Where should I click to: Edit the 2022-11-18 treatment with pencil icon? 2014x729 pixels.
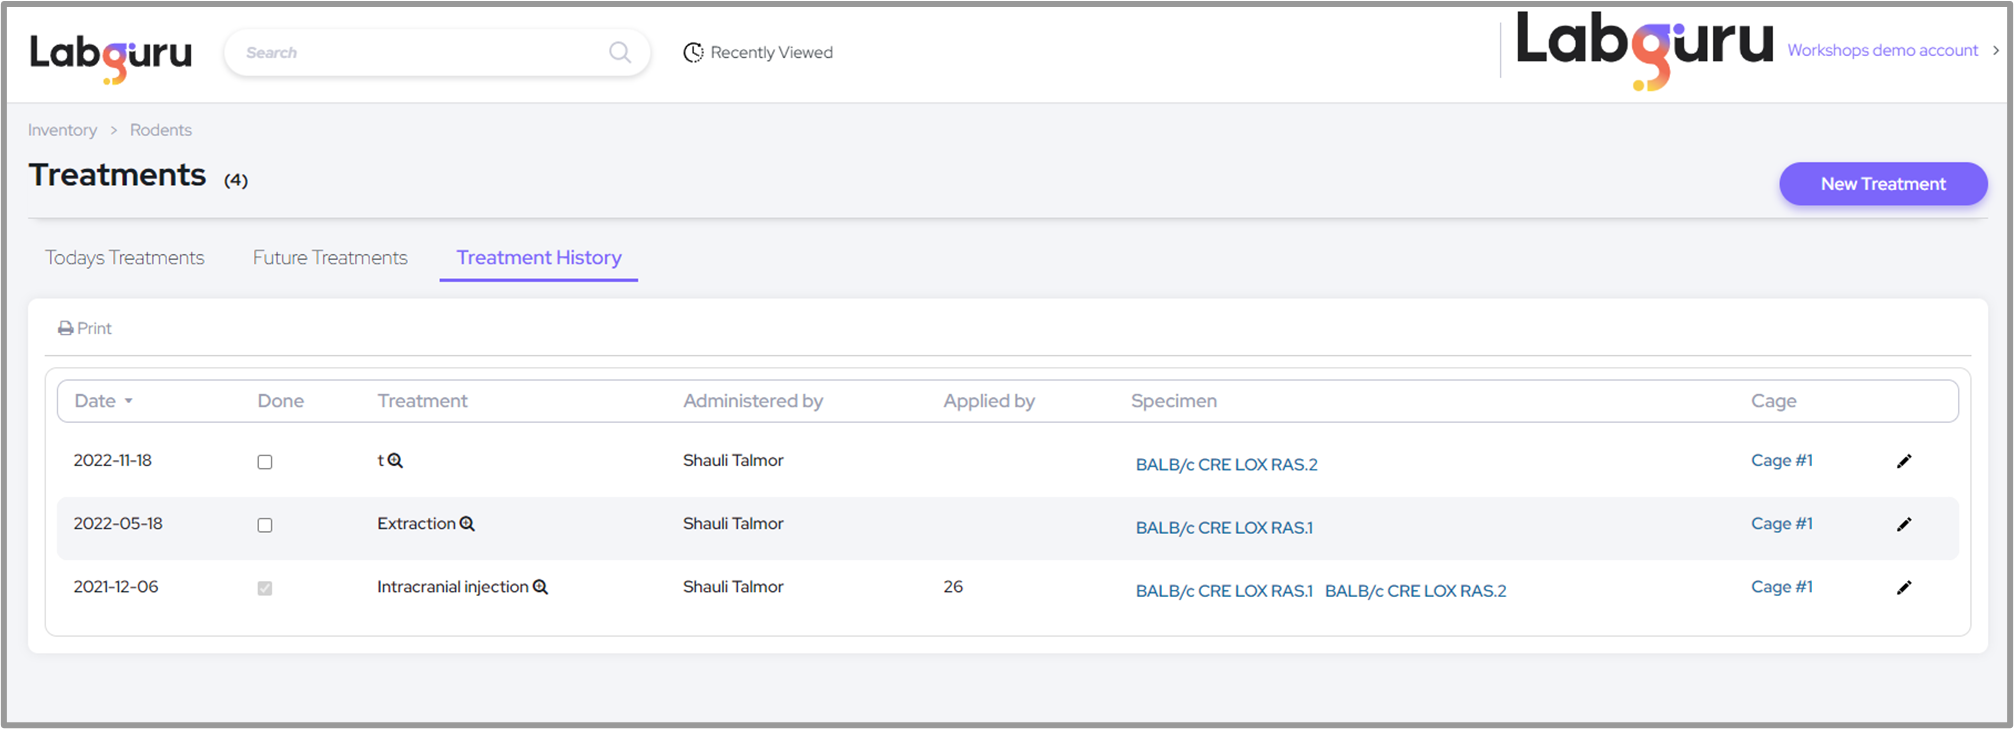(x=1904, y=461)
